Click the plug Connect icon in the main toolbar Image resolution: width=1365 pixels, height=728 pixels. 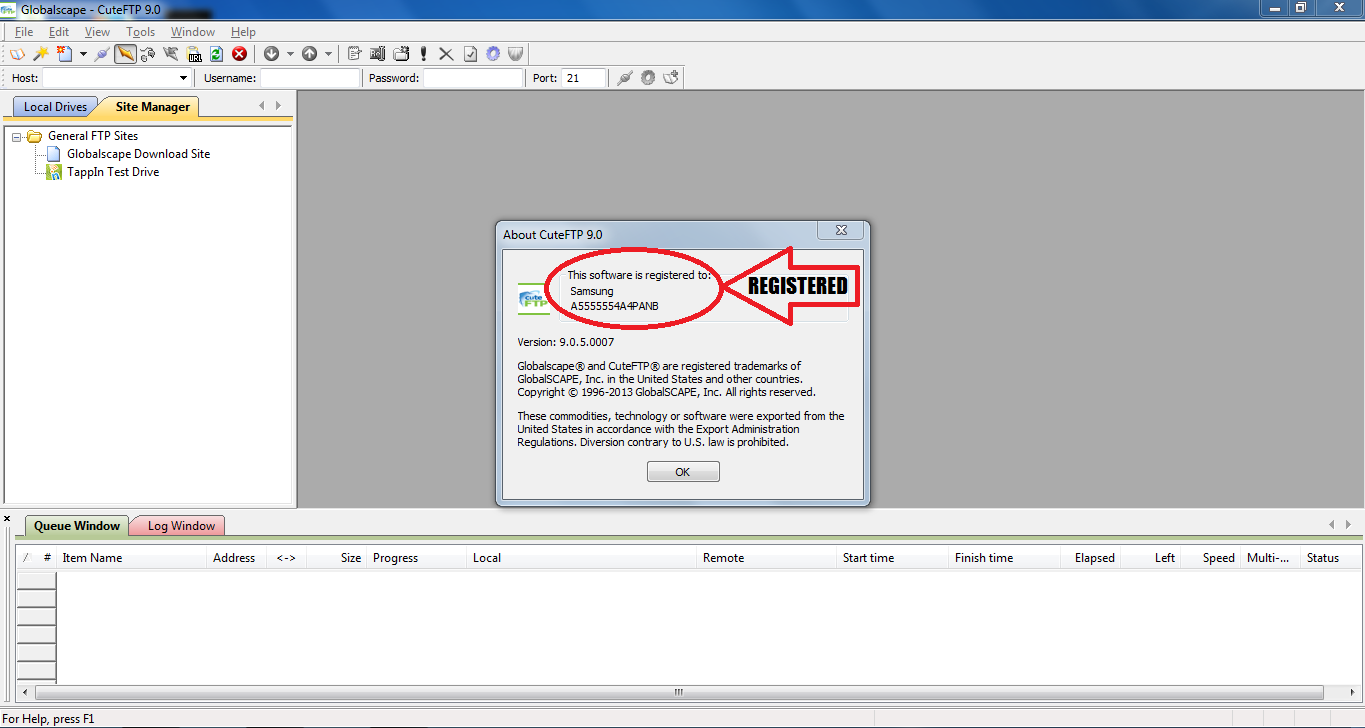[x=102, y=54]
